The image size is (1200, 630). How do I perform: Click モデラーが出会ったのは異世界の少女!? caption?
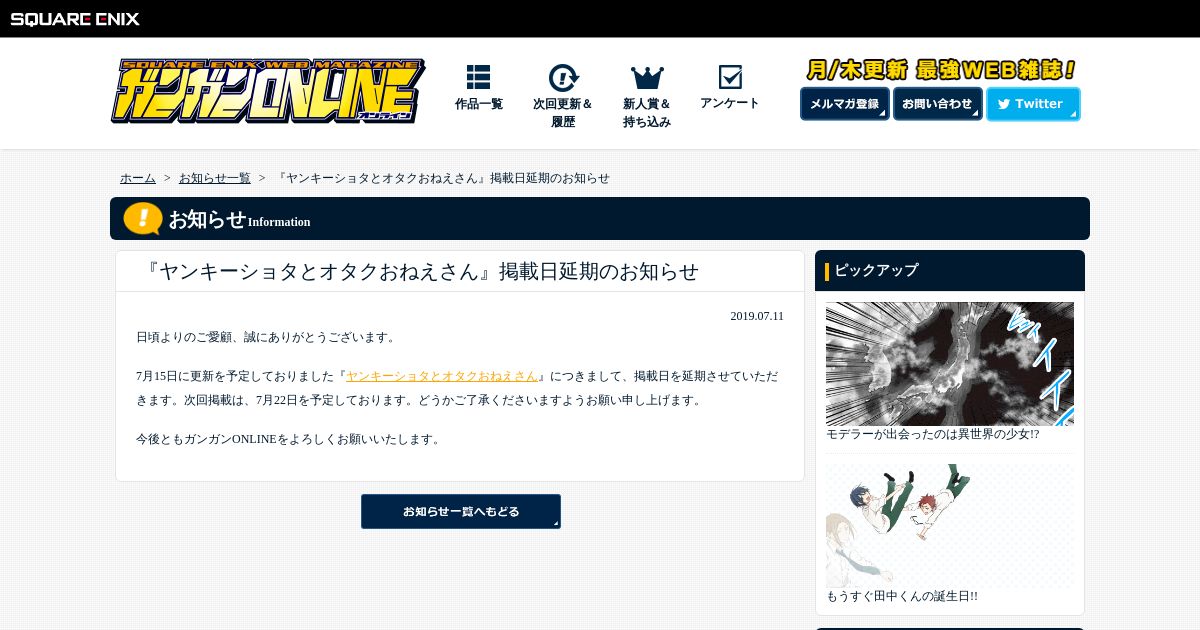tap(933, 434)
